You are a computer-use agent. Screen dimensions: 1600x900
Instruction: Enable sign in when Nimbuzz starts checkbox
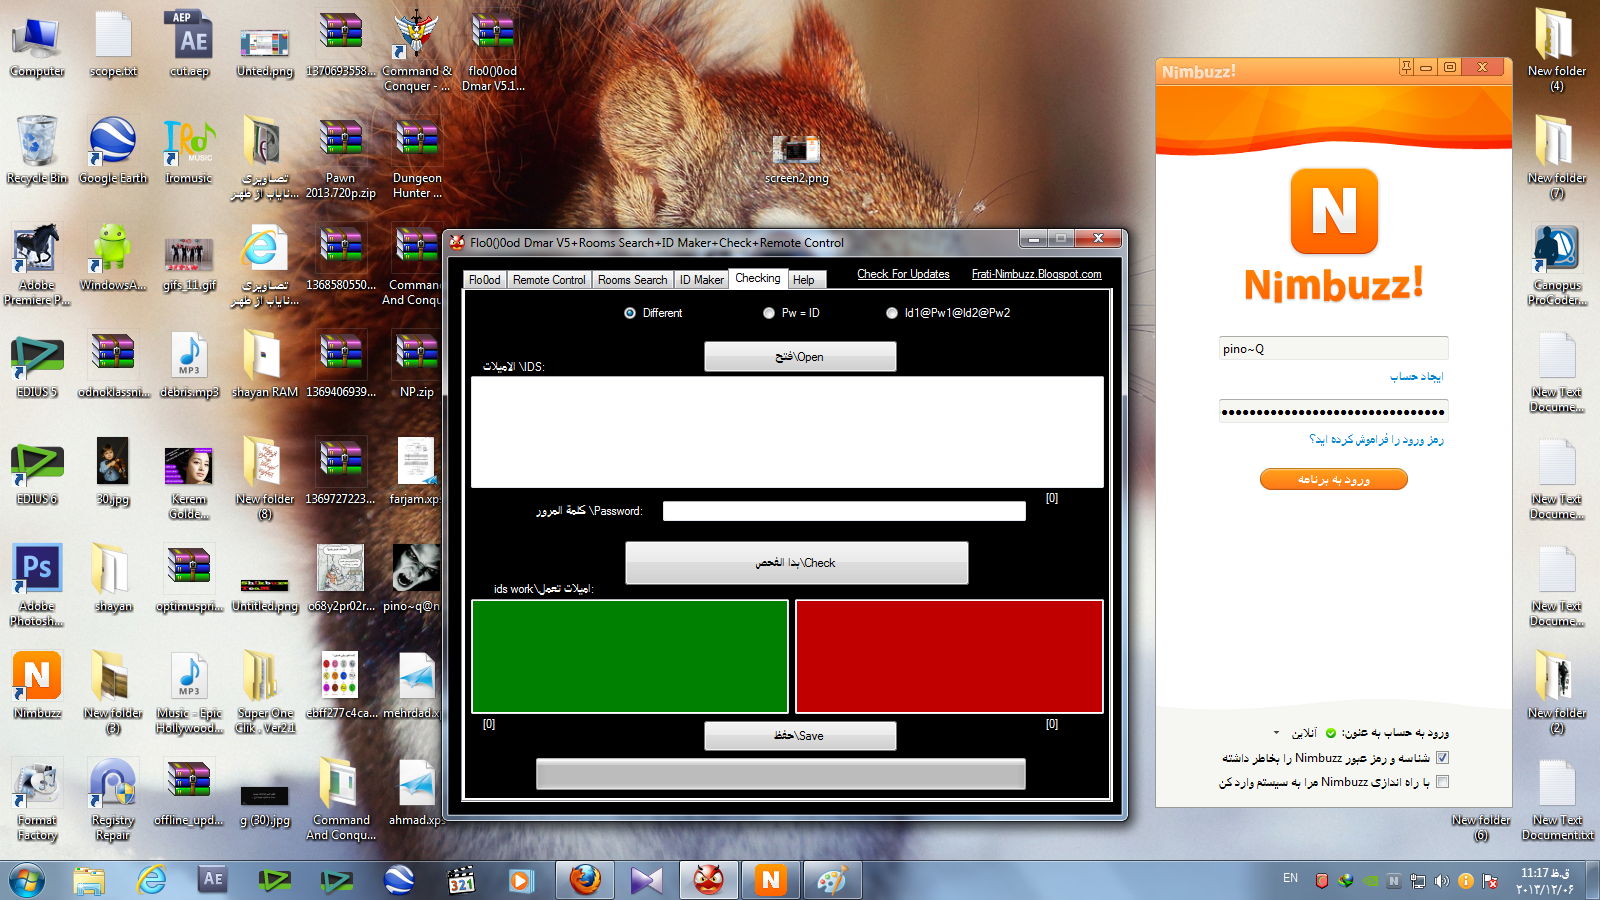point(1442,781)
